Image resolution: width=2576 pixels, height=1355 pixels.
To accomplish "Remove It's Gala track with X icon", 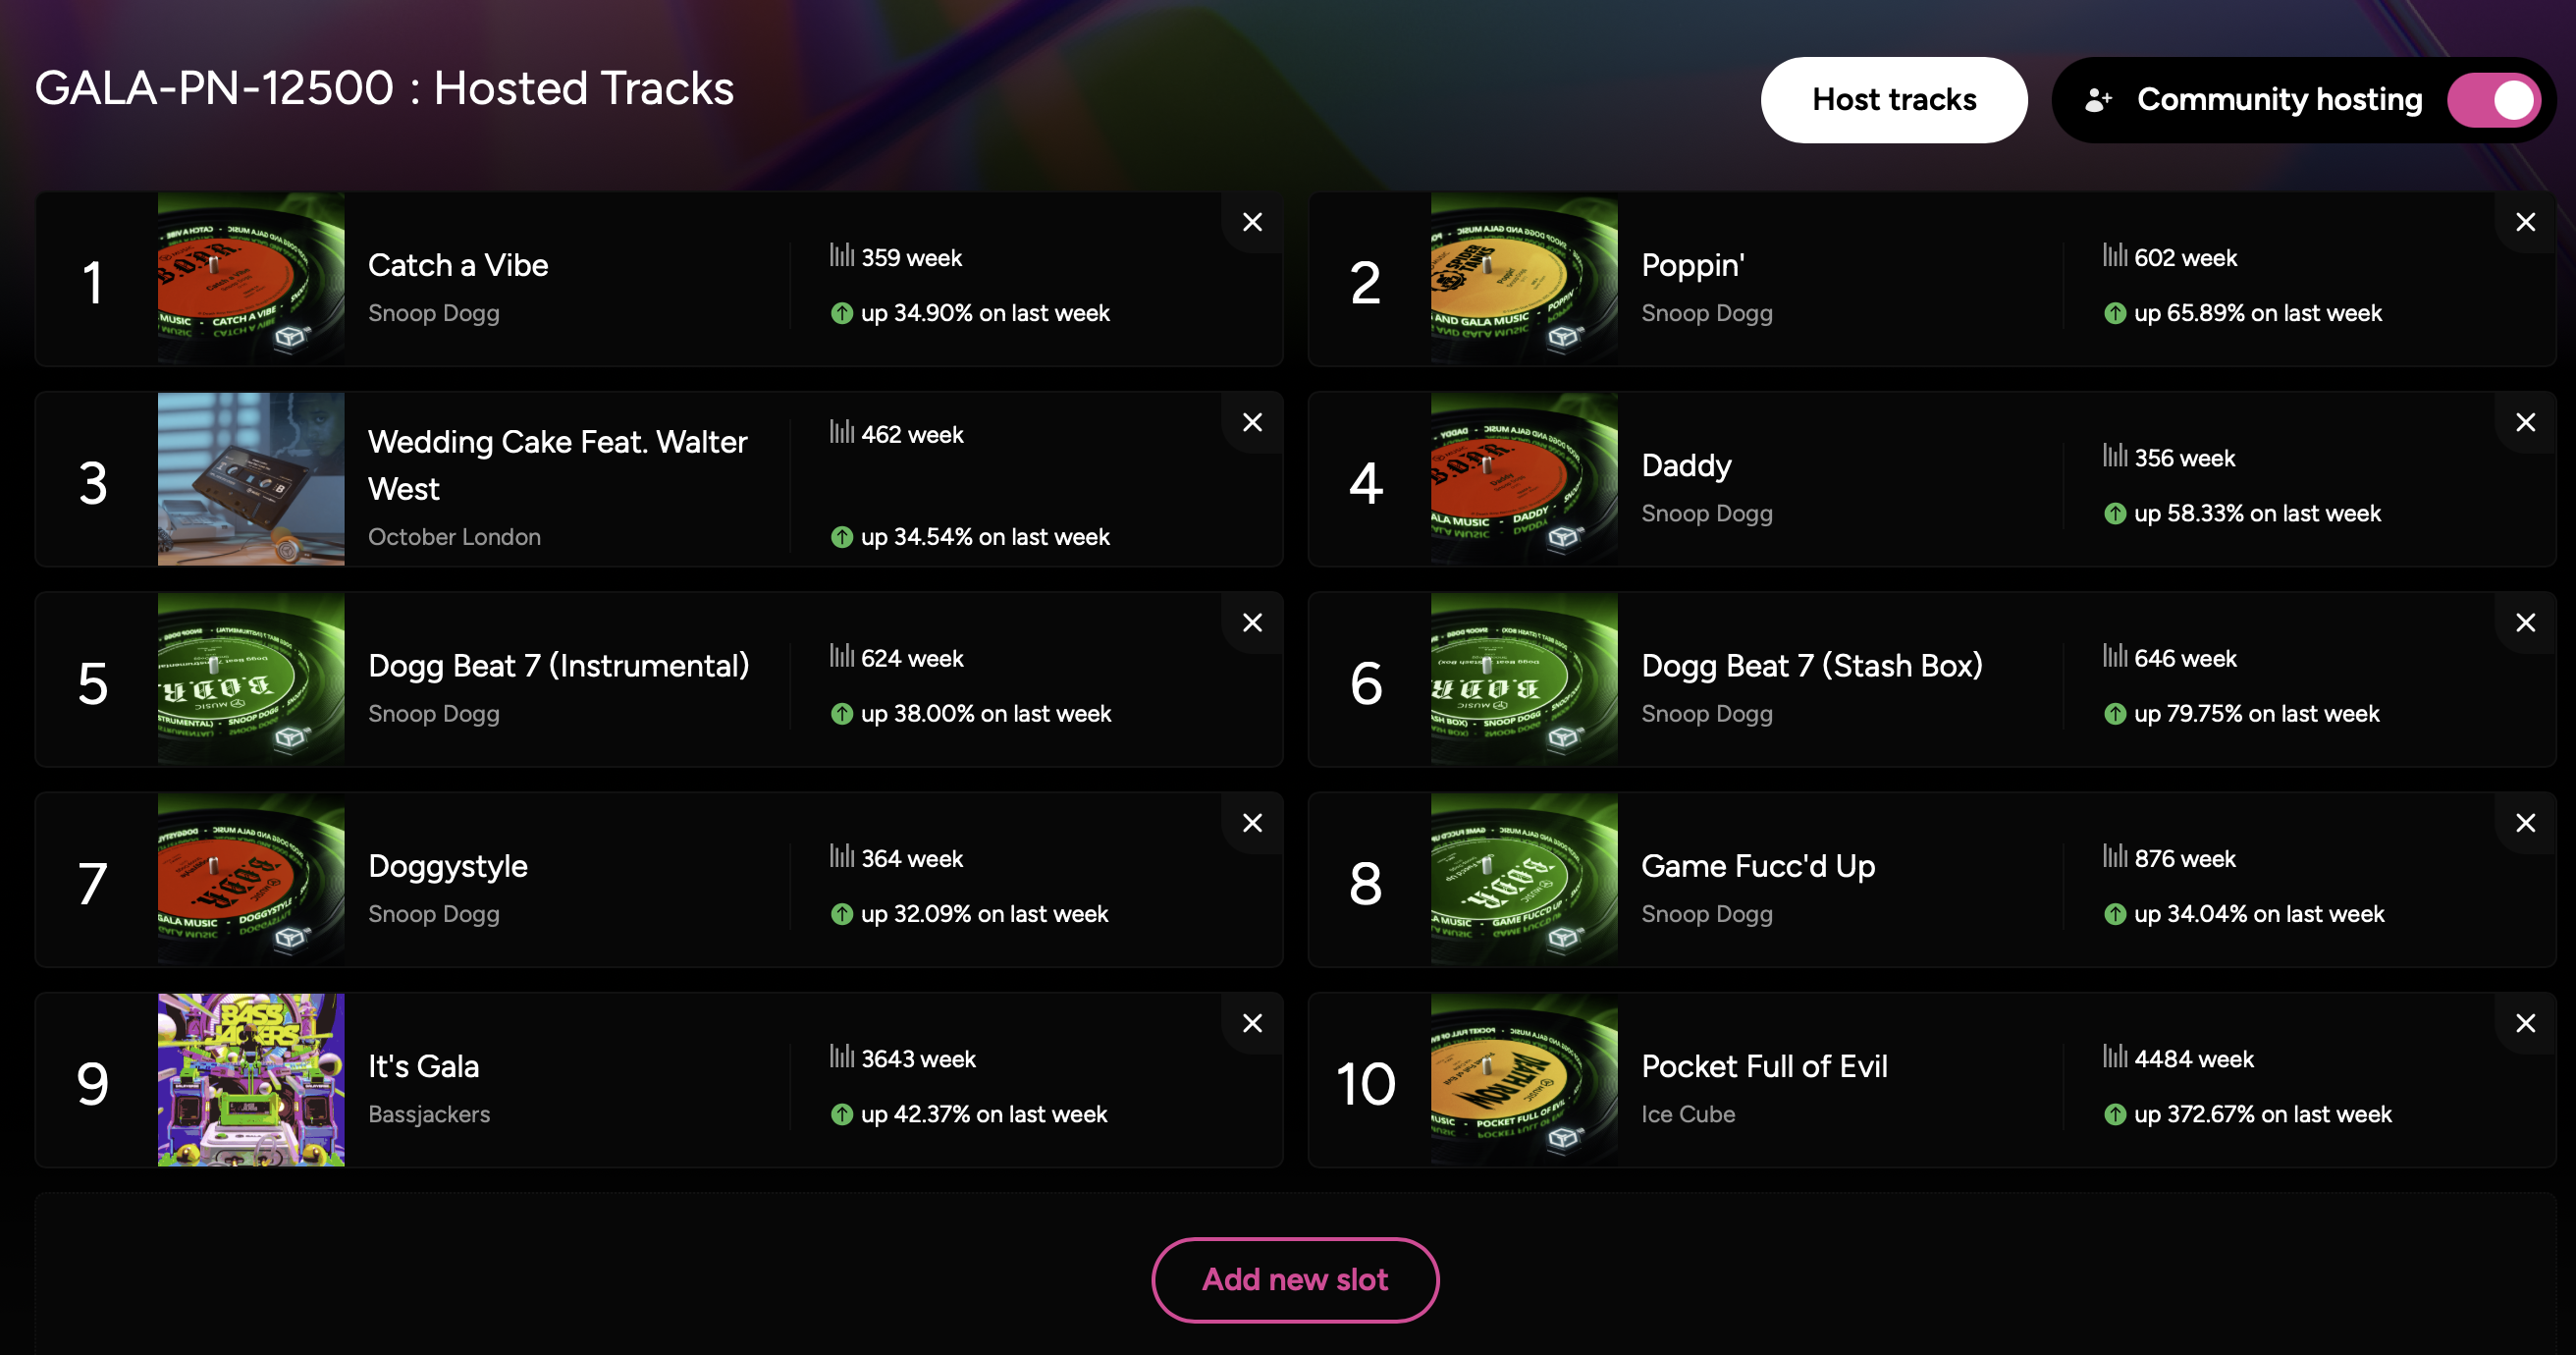I will [x=1252, y=1023].
